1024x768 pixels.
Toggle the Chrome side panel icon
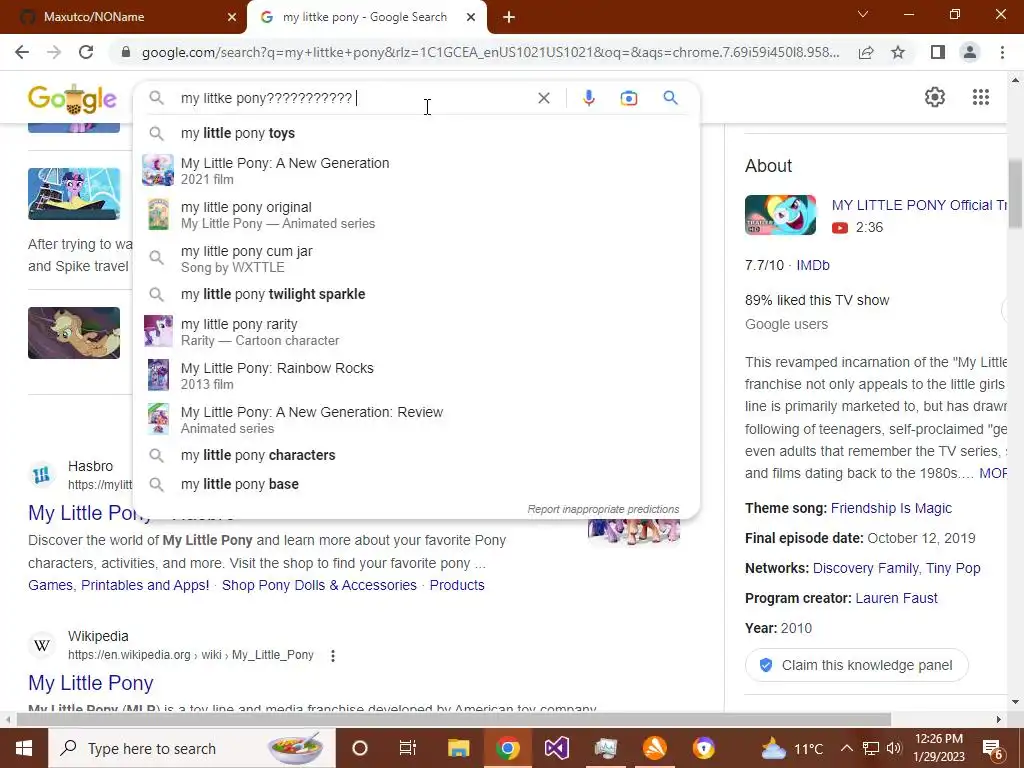click(x=938, y=52)
